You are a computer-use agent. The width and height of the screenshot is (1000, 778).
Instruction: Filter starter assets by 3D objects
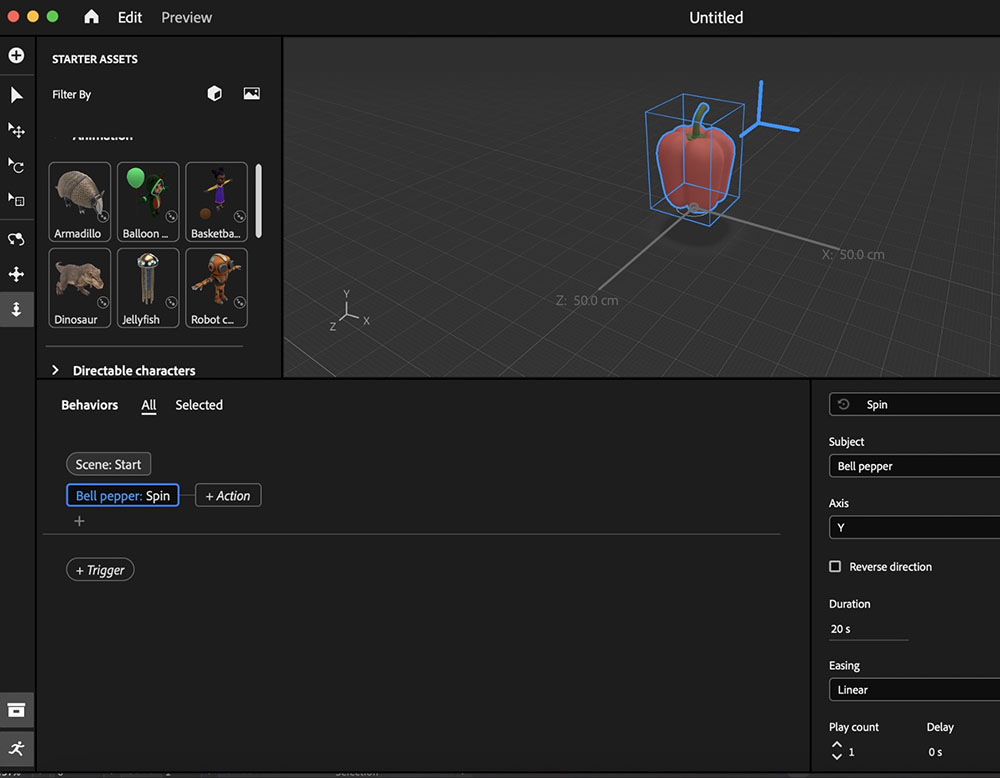coord(214,93)
